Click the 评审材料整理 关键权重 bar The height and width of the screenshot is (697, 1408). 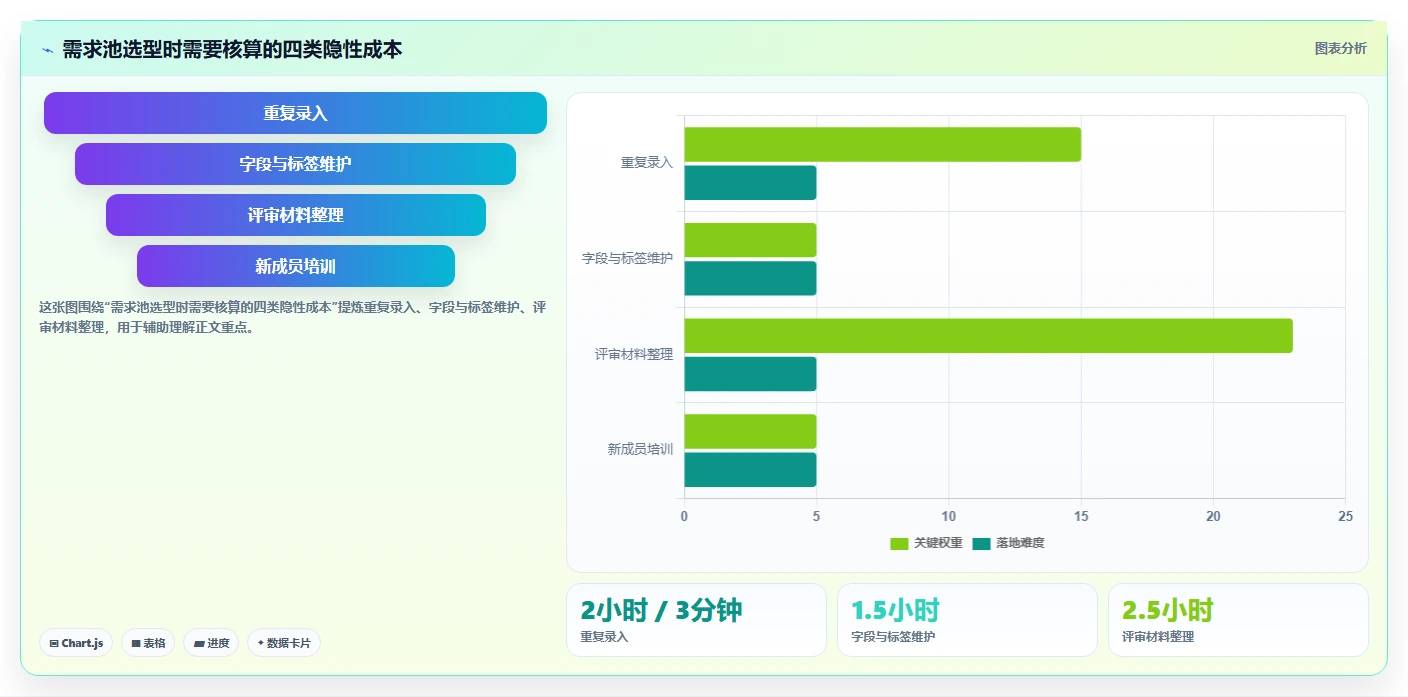[x=989, y=336]
